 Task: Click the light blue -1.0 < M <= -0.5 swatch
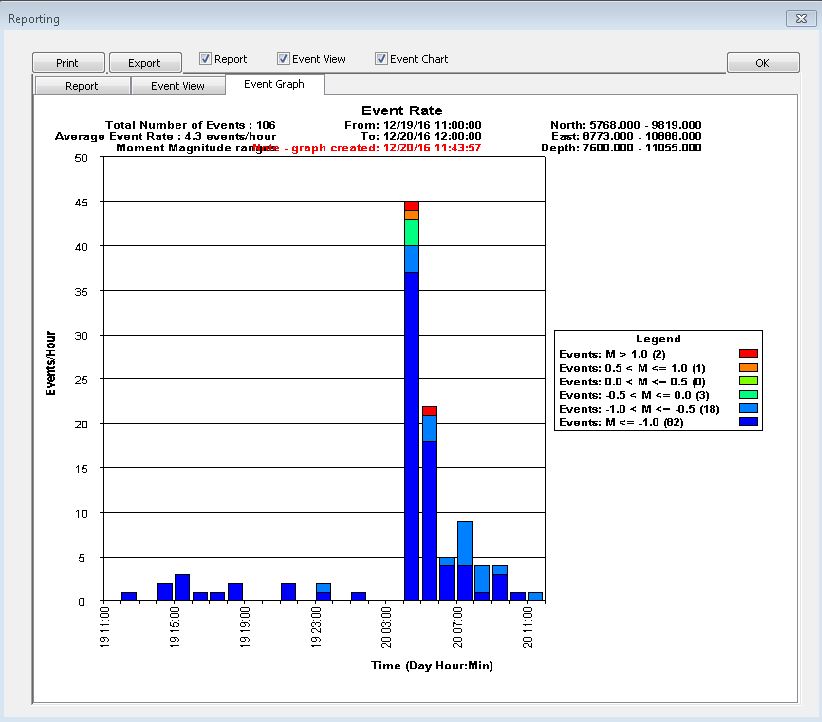pos(748,409)
